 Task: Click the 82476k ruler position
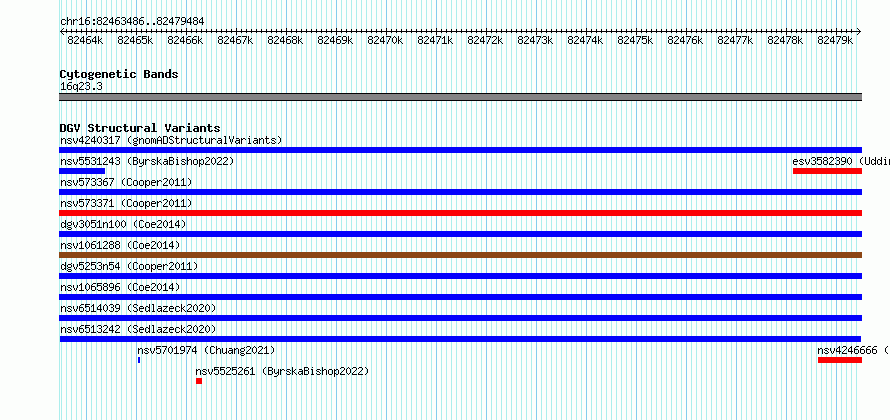[685, 40]
